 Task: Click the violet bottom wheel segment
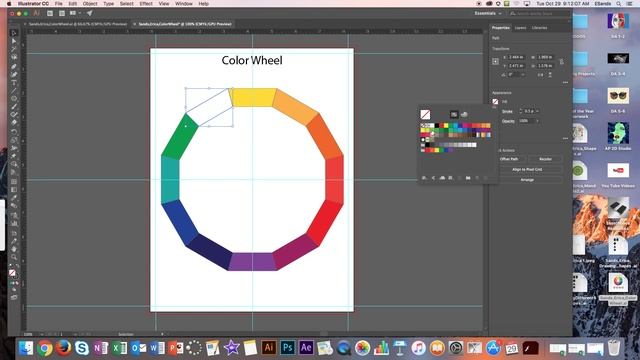point(253,262)
